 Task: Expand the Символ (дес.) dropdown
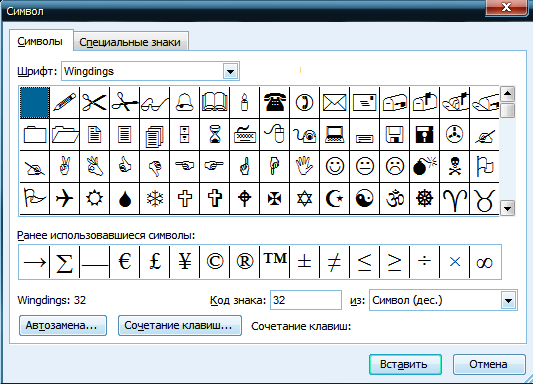(x=509, y=300)
